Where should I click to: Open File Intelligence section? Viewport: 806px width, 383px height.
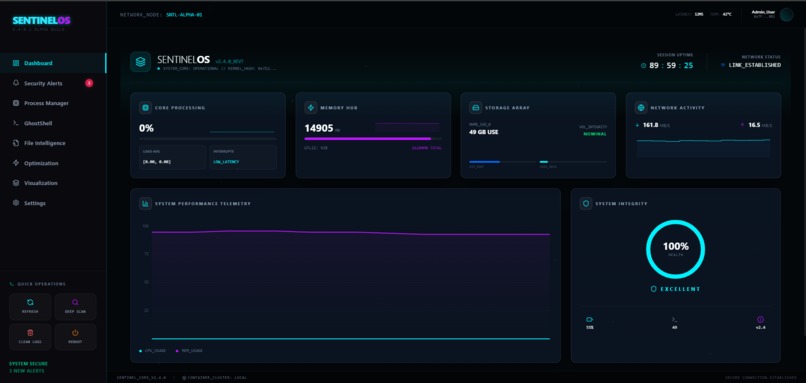pos(53,143)
